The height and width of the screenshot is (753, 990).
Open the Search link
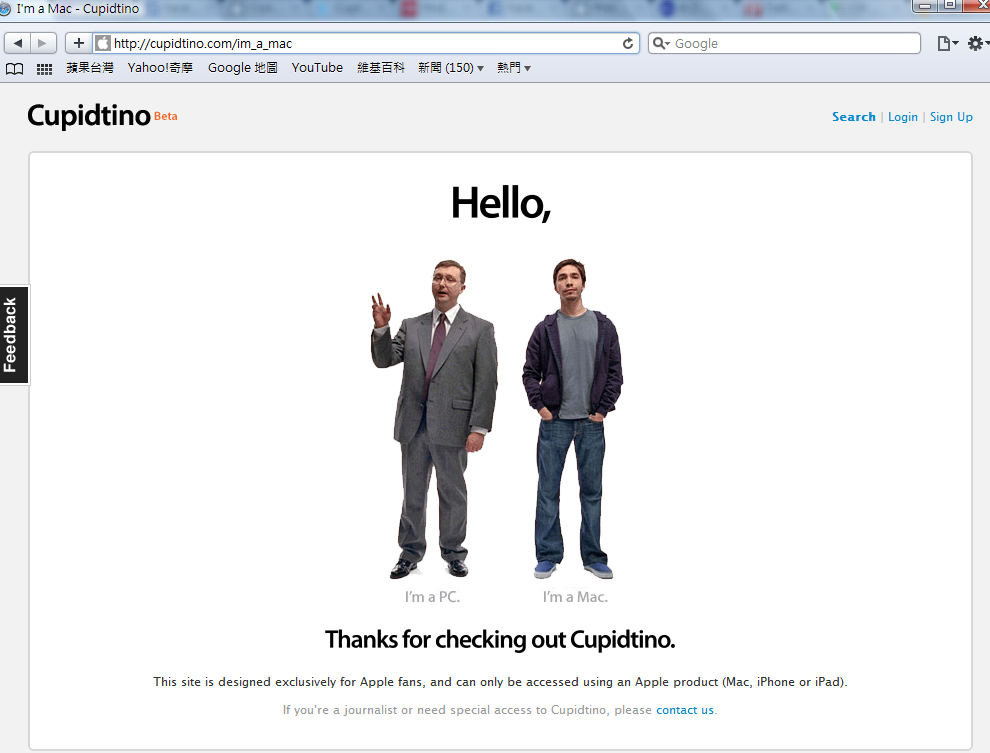click(854, 117)
